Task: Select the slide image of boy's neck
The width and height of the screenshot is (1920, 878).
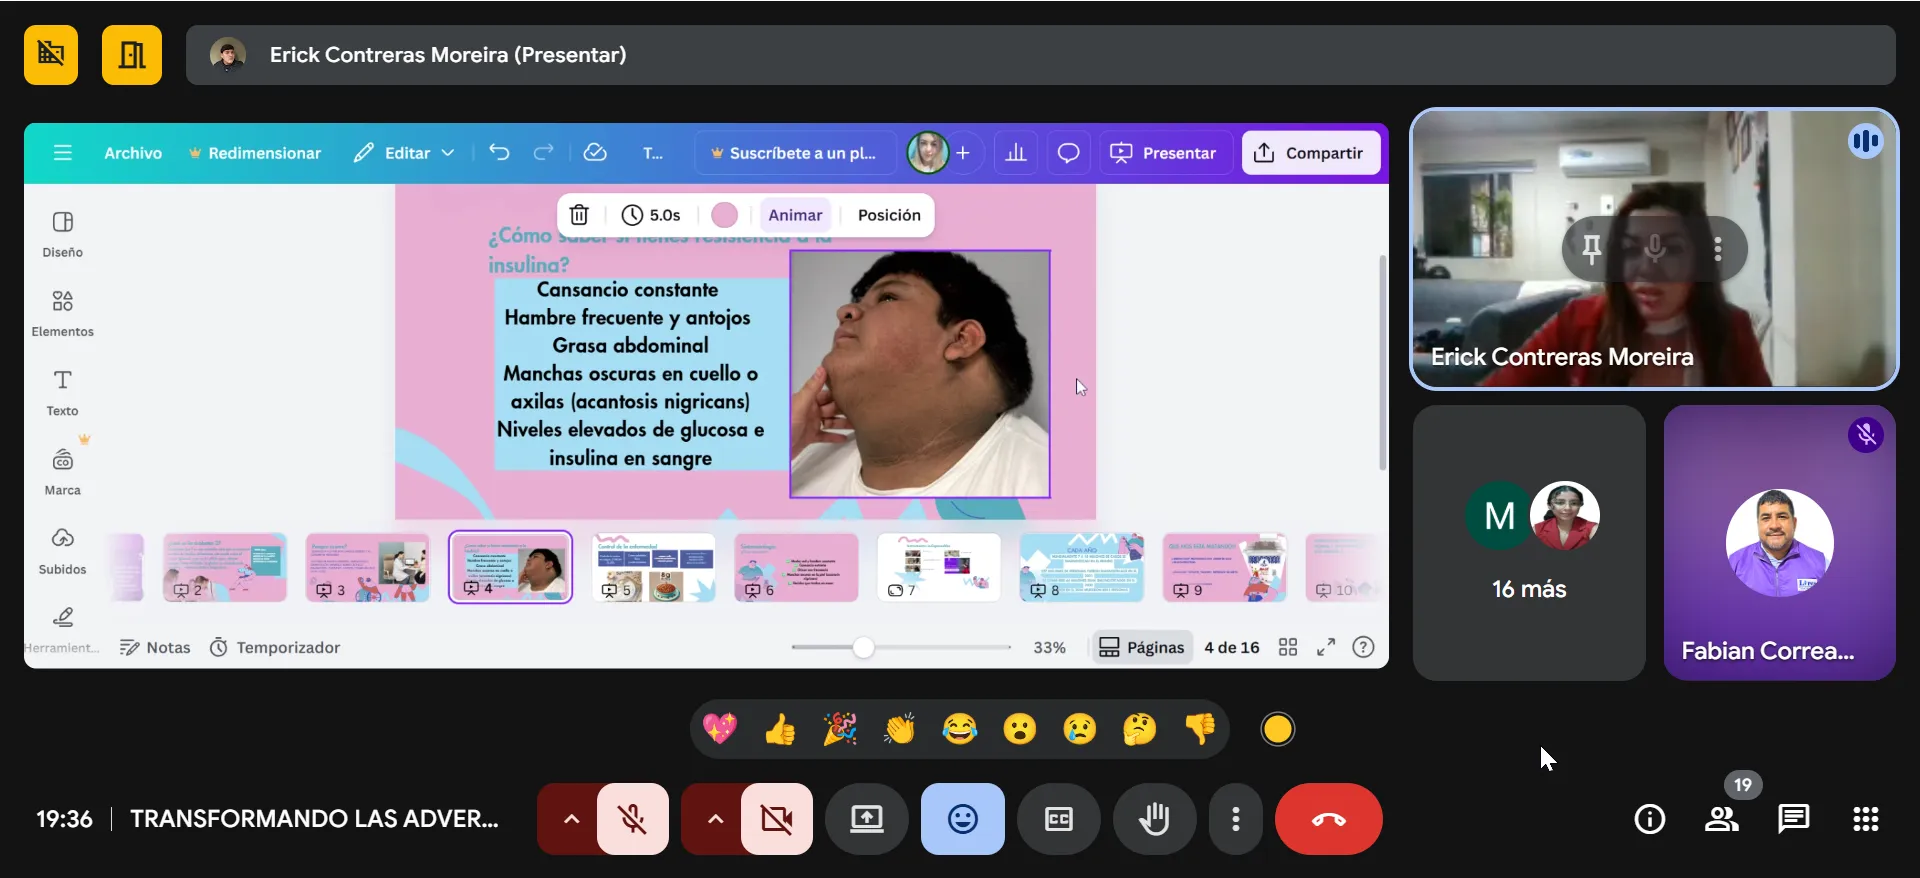Action: pos(920,374)
